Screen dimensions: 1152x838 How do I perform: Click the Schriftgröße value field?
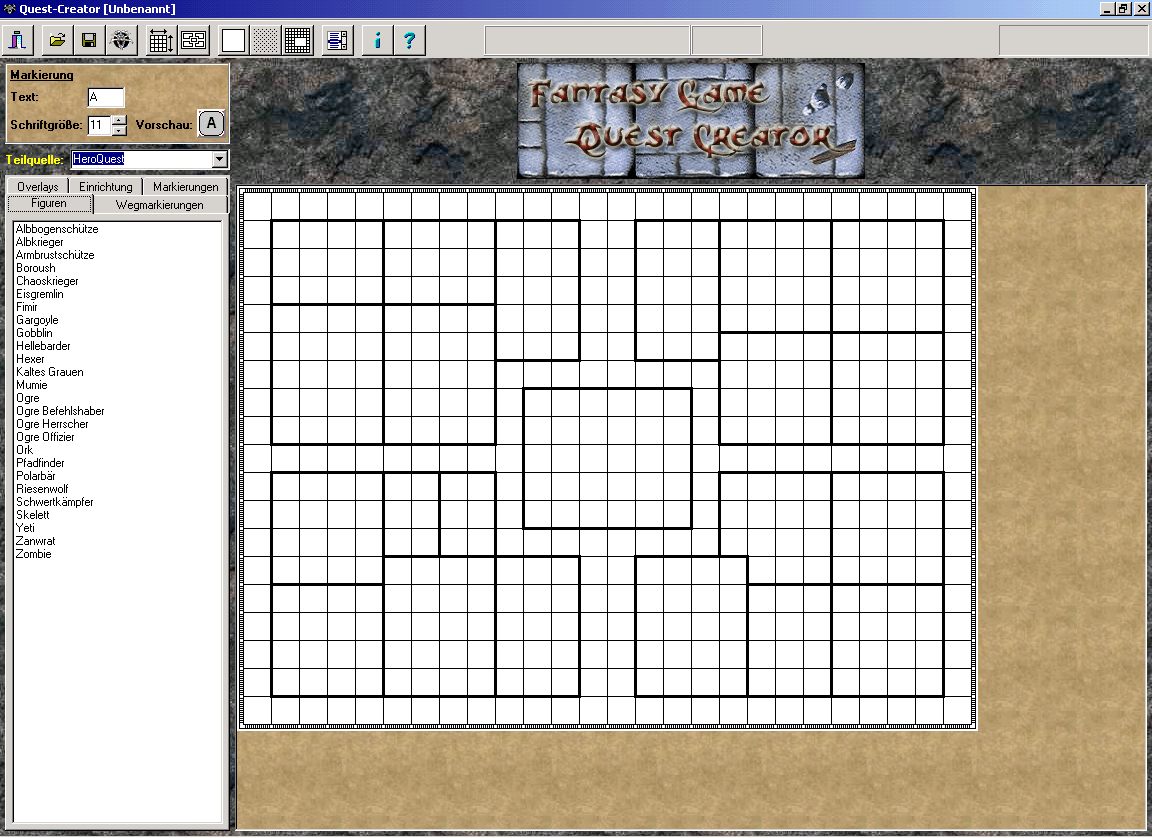point(99,125)
